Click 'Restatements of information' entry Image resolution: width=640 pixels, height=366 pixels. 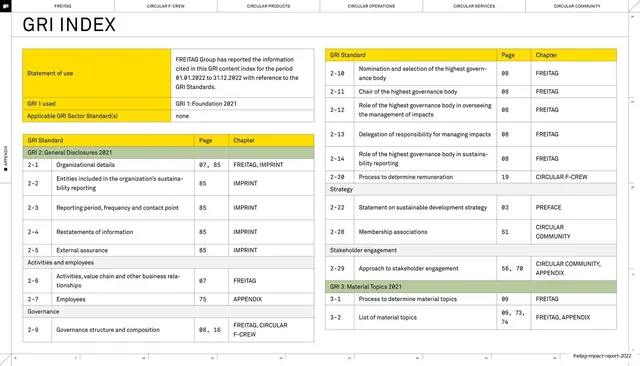[94, 232]
